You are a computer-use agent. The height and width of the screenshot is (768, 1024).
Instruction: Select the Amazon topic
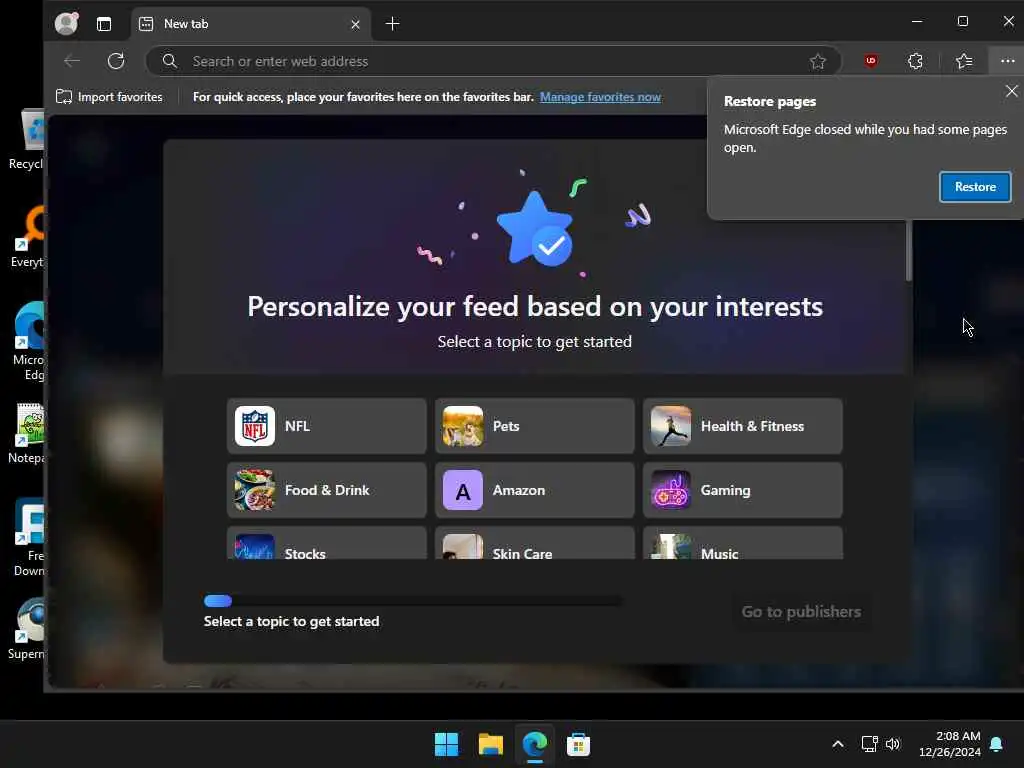point(535,490)
